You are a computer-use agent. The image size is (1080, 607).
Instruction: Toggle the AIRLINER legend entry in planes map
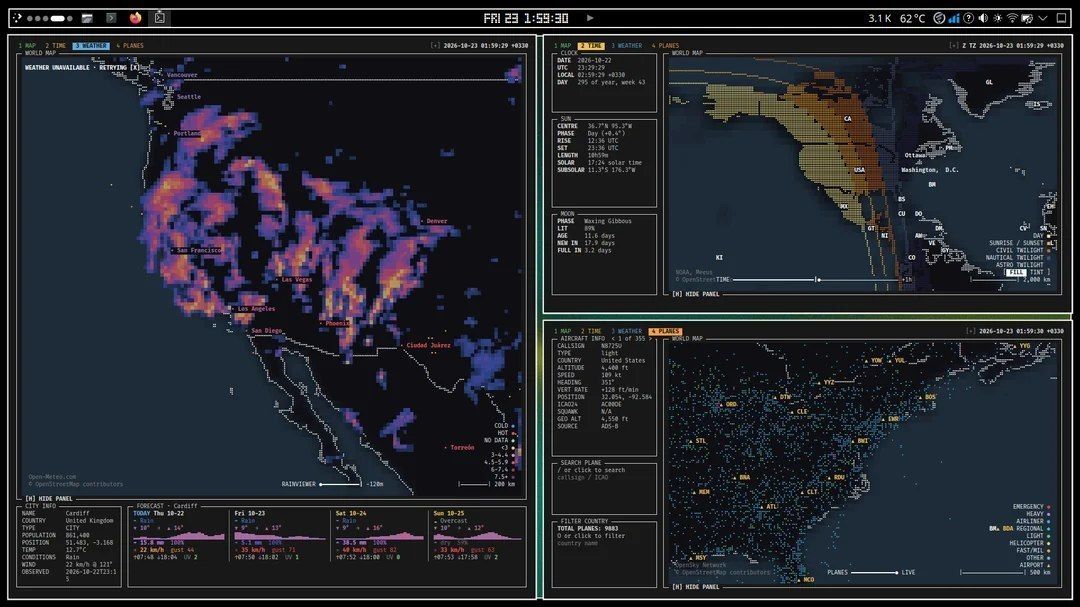pos(1034,521)
